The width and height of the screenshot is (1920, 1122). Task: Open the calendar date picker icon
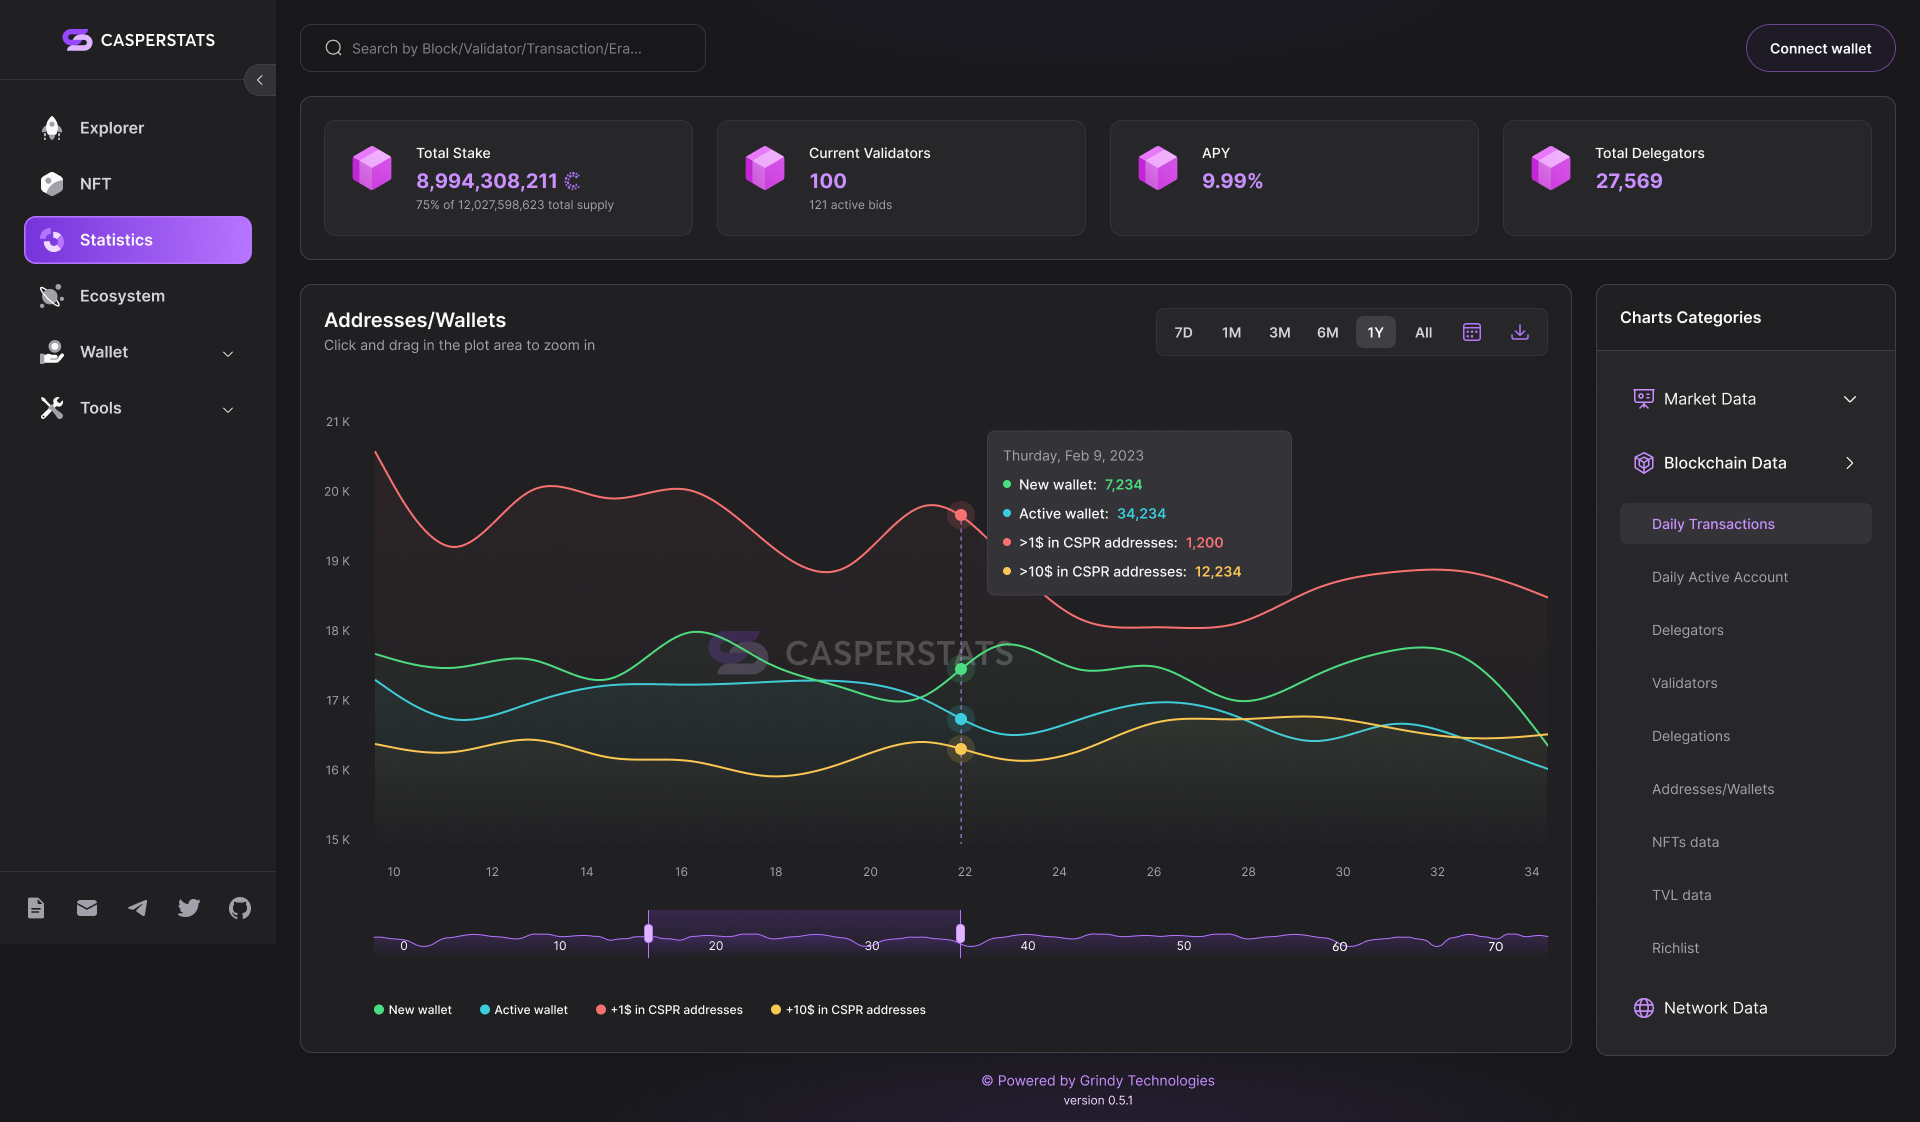coord(1471,332)
